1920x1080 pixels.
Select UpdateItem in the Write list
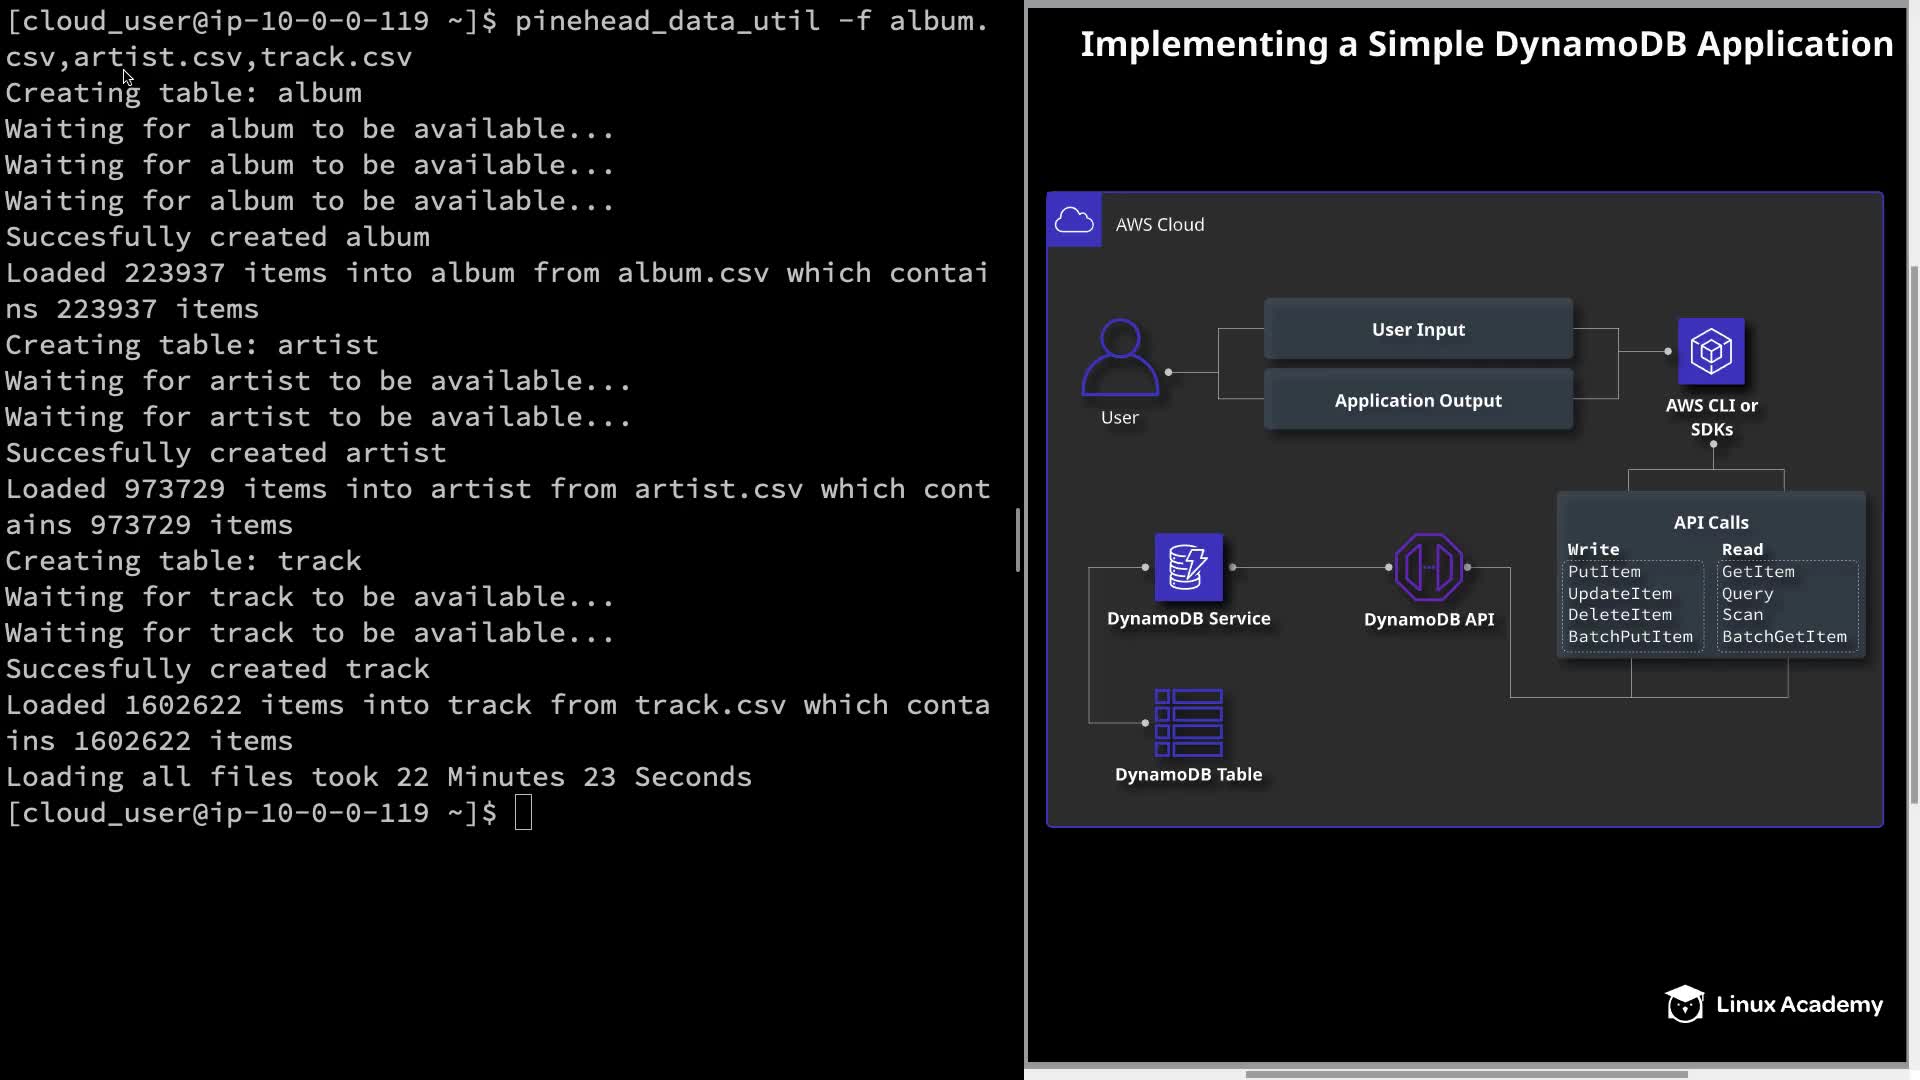1619,594
